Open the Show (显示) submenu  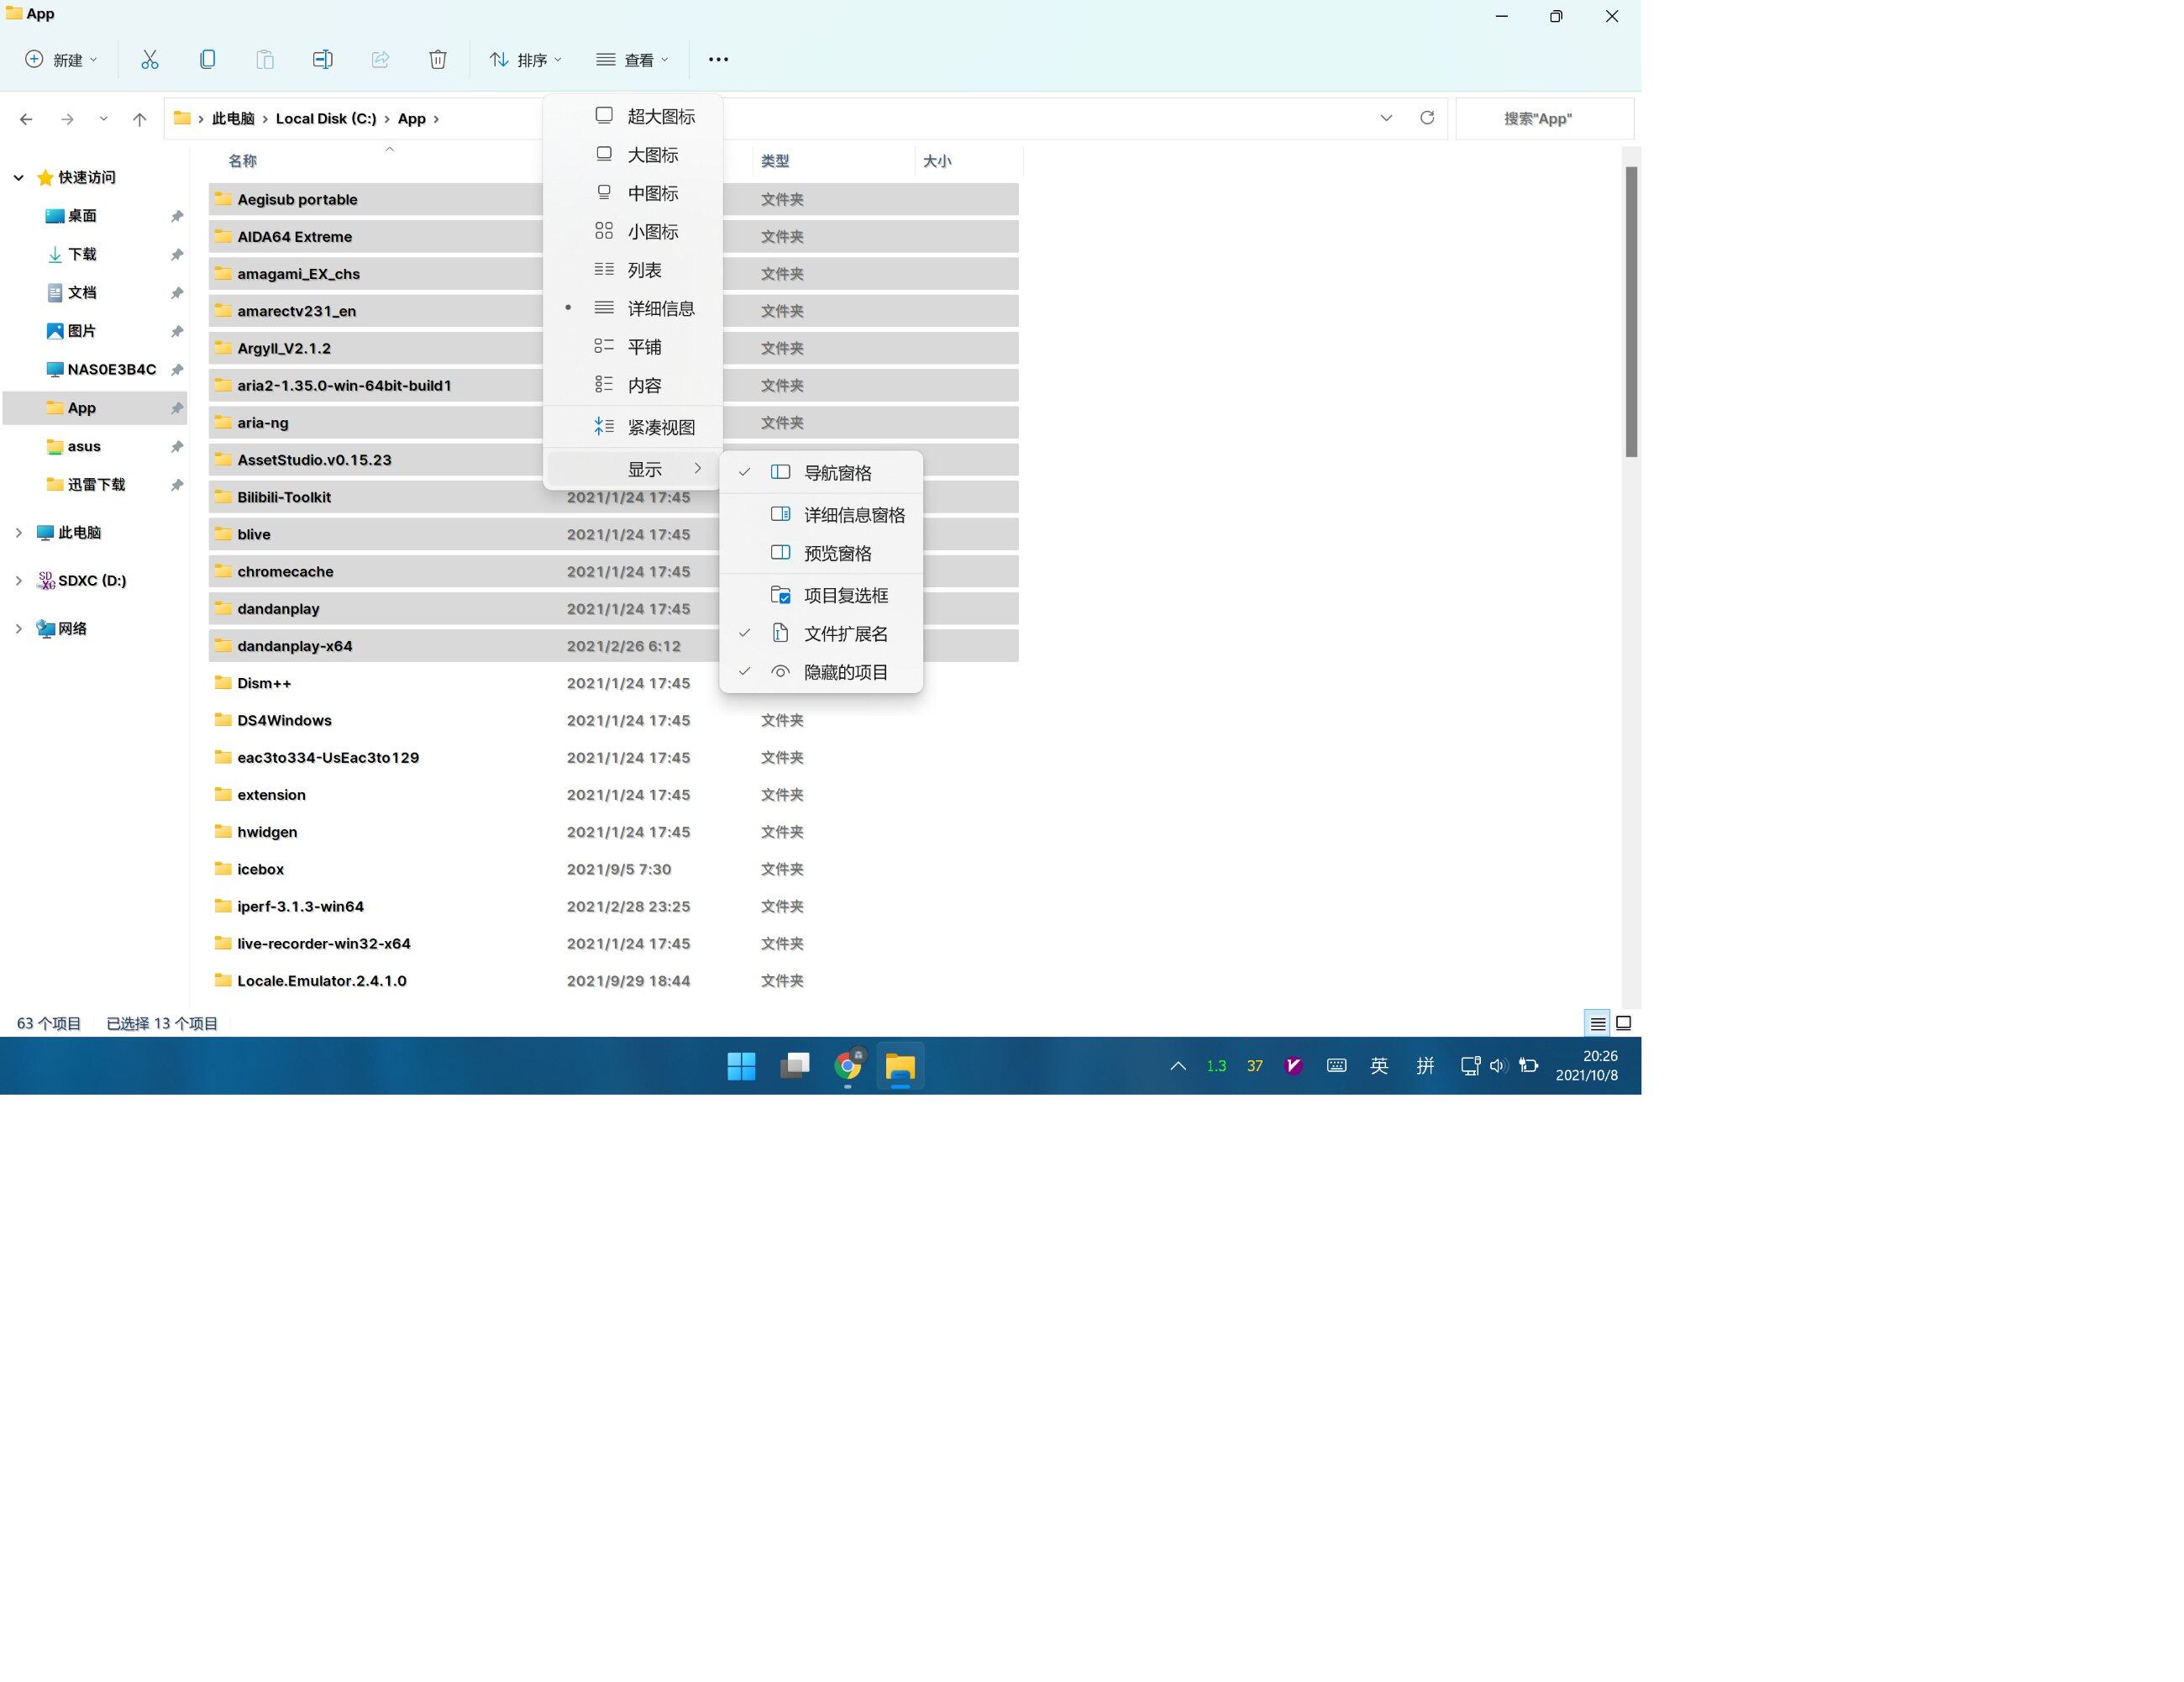(x=633, y=469)
